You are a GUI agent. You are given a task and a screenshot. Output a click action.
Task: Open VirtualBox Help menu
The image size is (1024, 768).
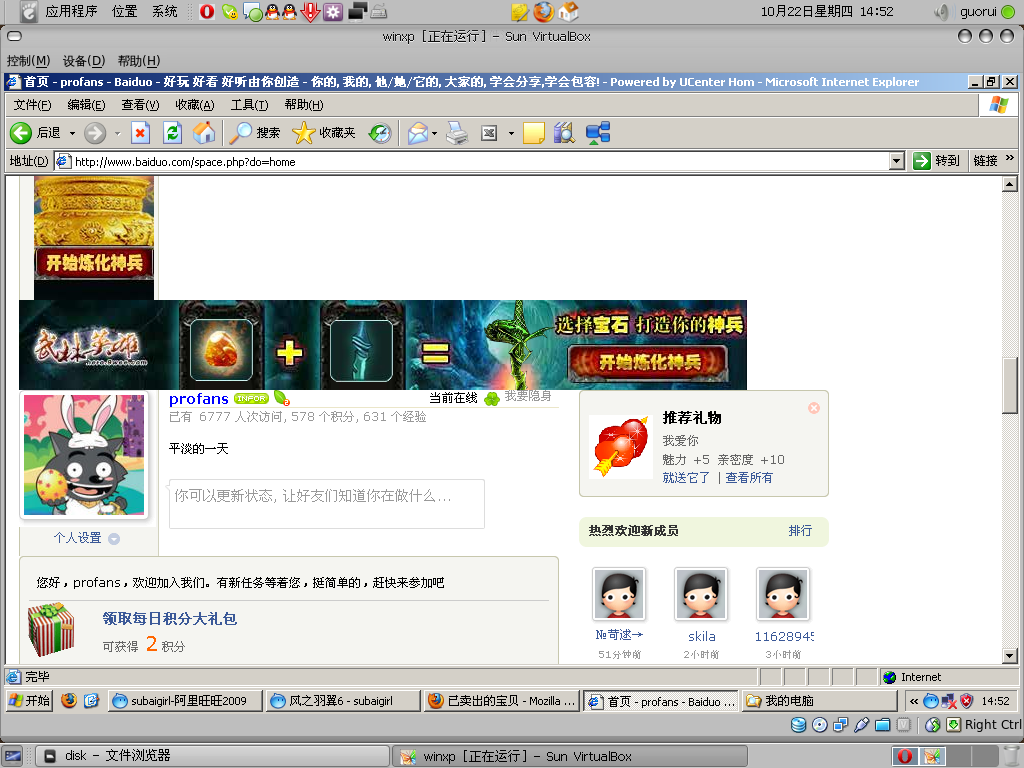[x=138, y=61]
